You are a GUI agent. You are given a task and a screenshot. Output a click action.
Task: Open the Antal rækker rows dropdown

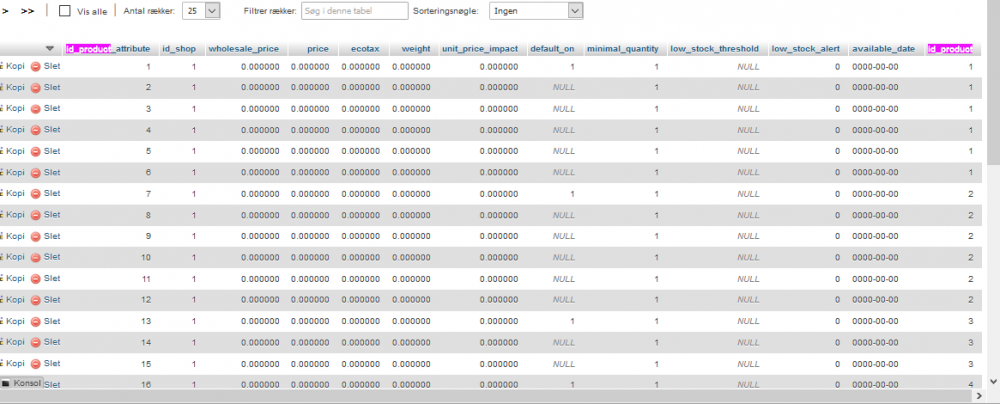point(201,11)
